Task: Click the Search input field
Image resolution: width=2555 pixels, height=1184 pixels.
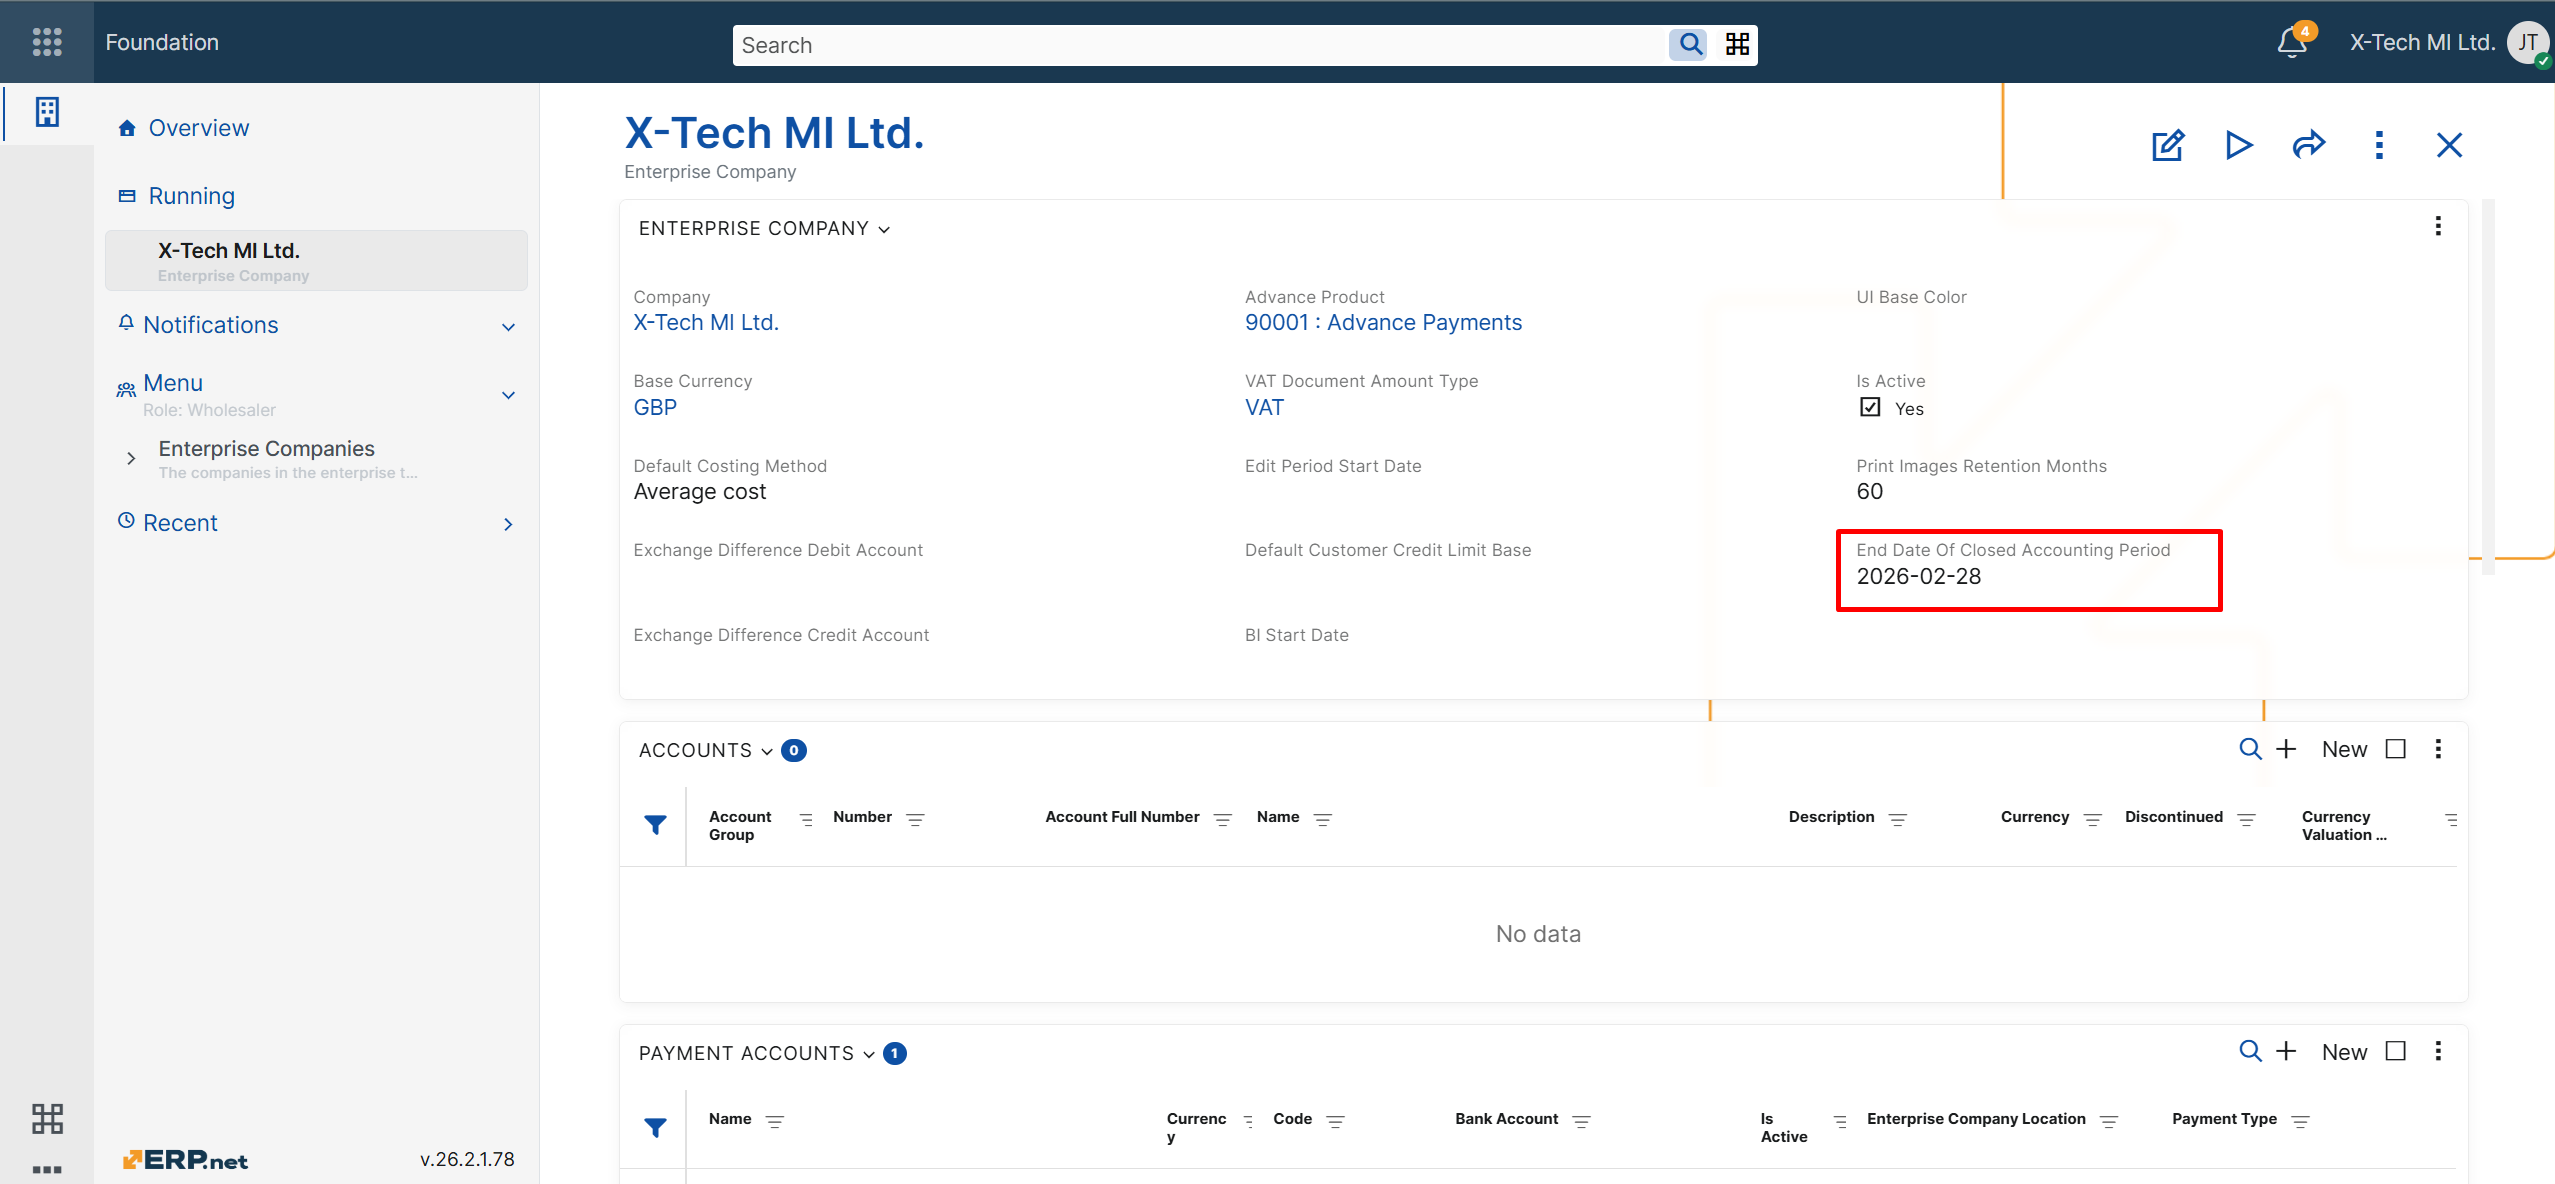Action: (1200, 45)
